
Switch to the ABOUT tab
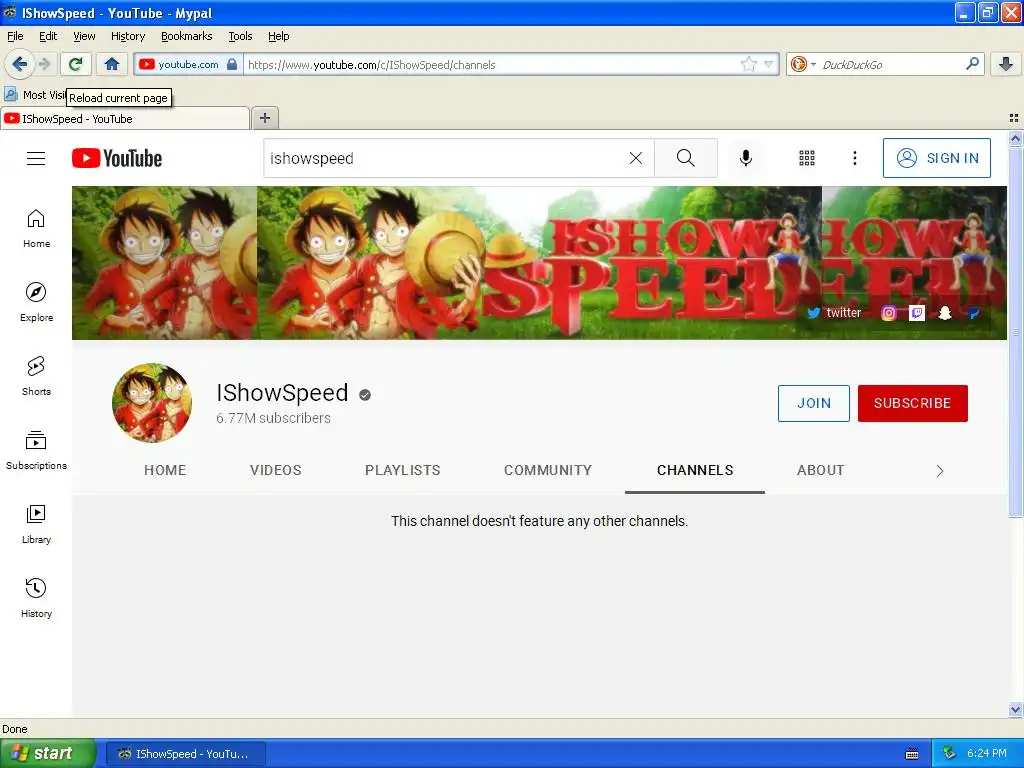[820, 470]
